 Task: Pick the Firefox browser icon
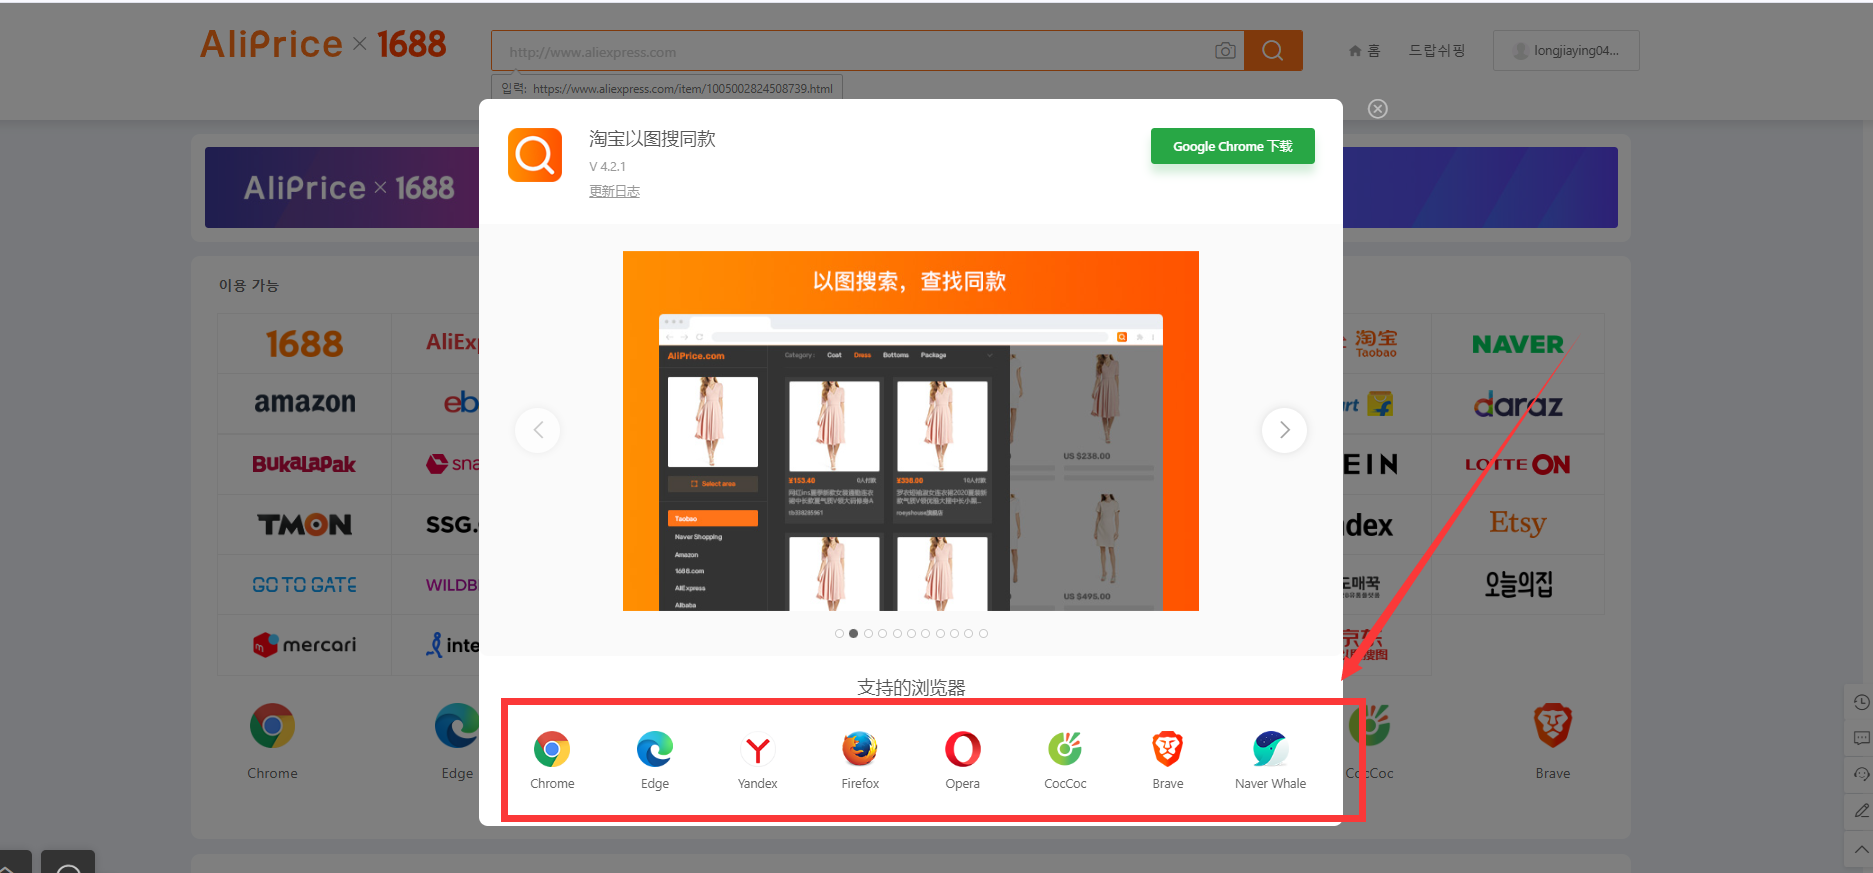tap(860, 749)
